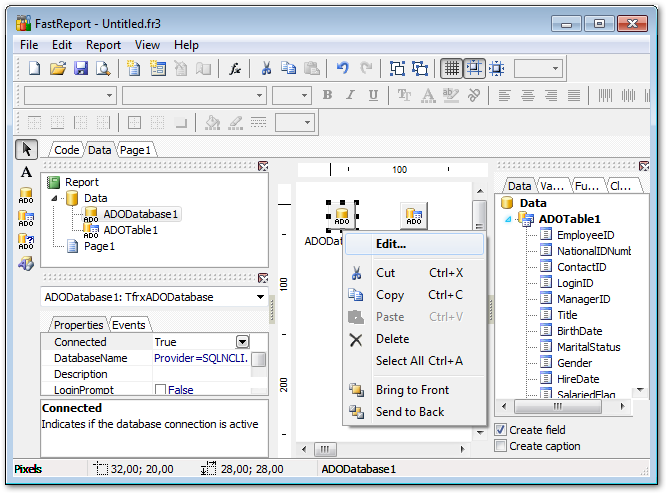Open the frame width dropdown

[x=307, y=123]
